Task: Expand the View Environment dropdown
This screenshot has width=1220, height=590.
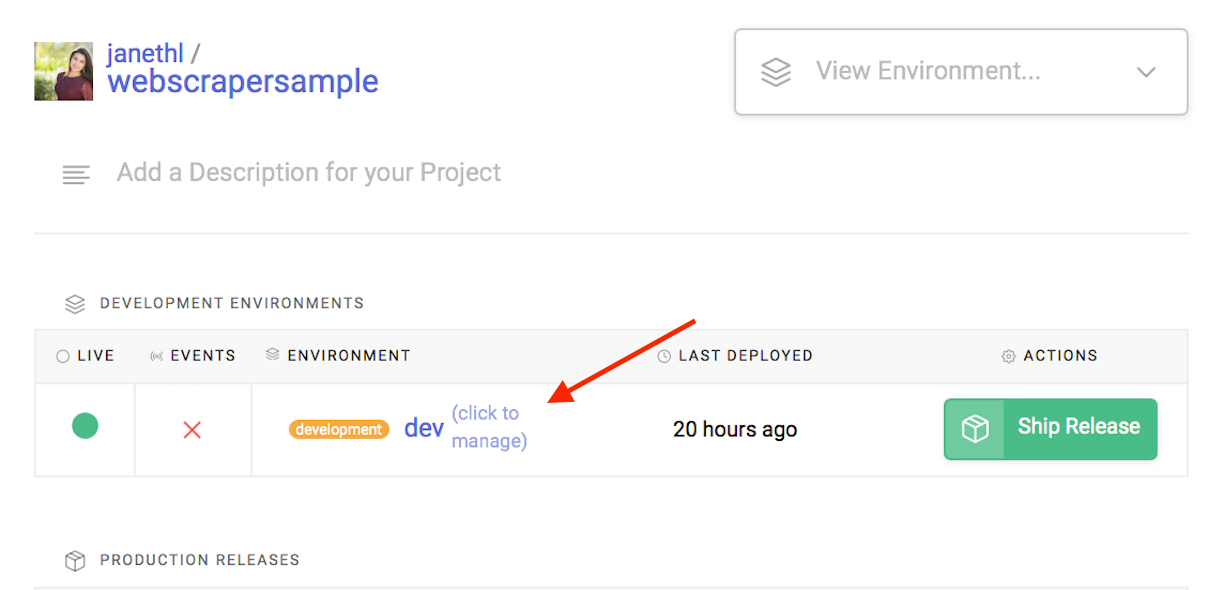Action: pos(961,72)
